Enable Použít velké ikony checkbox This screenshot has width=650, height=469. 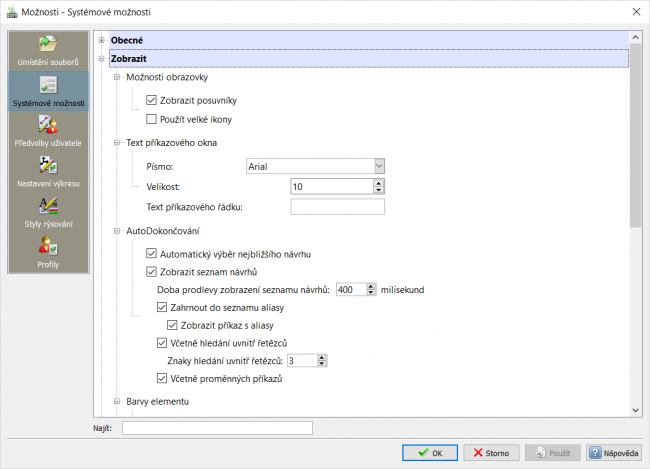pos(151,119)
